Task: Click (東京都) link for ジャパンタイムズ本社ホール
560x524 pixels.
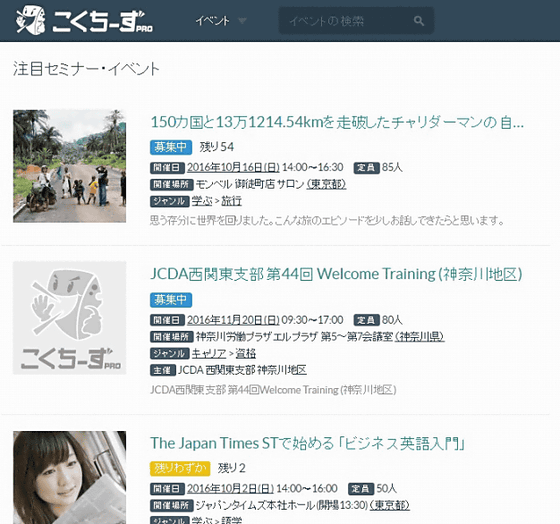Action: pyautogui.click(x=390, y=505)
